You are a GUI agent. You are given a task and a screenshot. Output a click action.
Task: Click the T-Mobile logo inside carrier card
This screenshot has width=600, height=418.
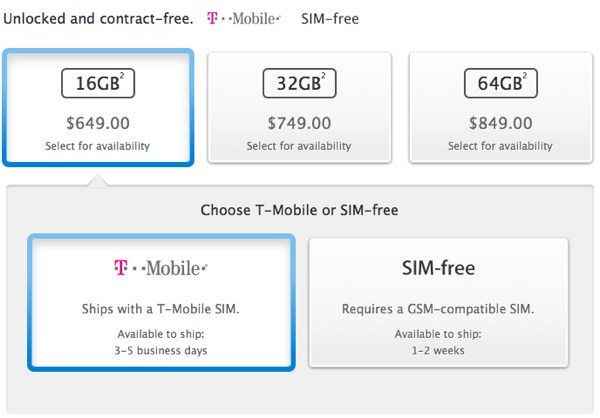point(161,268)
